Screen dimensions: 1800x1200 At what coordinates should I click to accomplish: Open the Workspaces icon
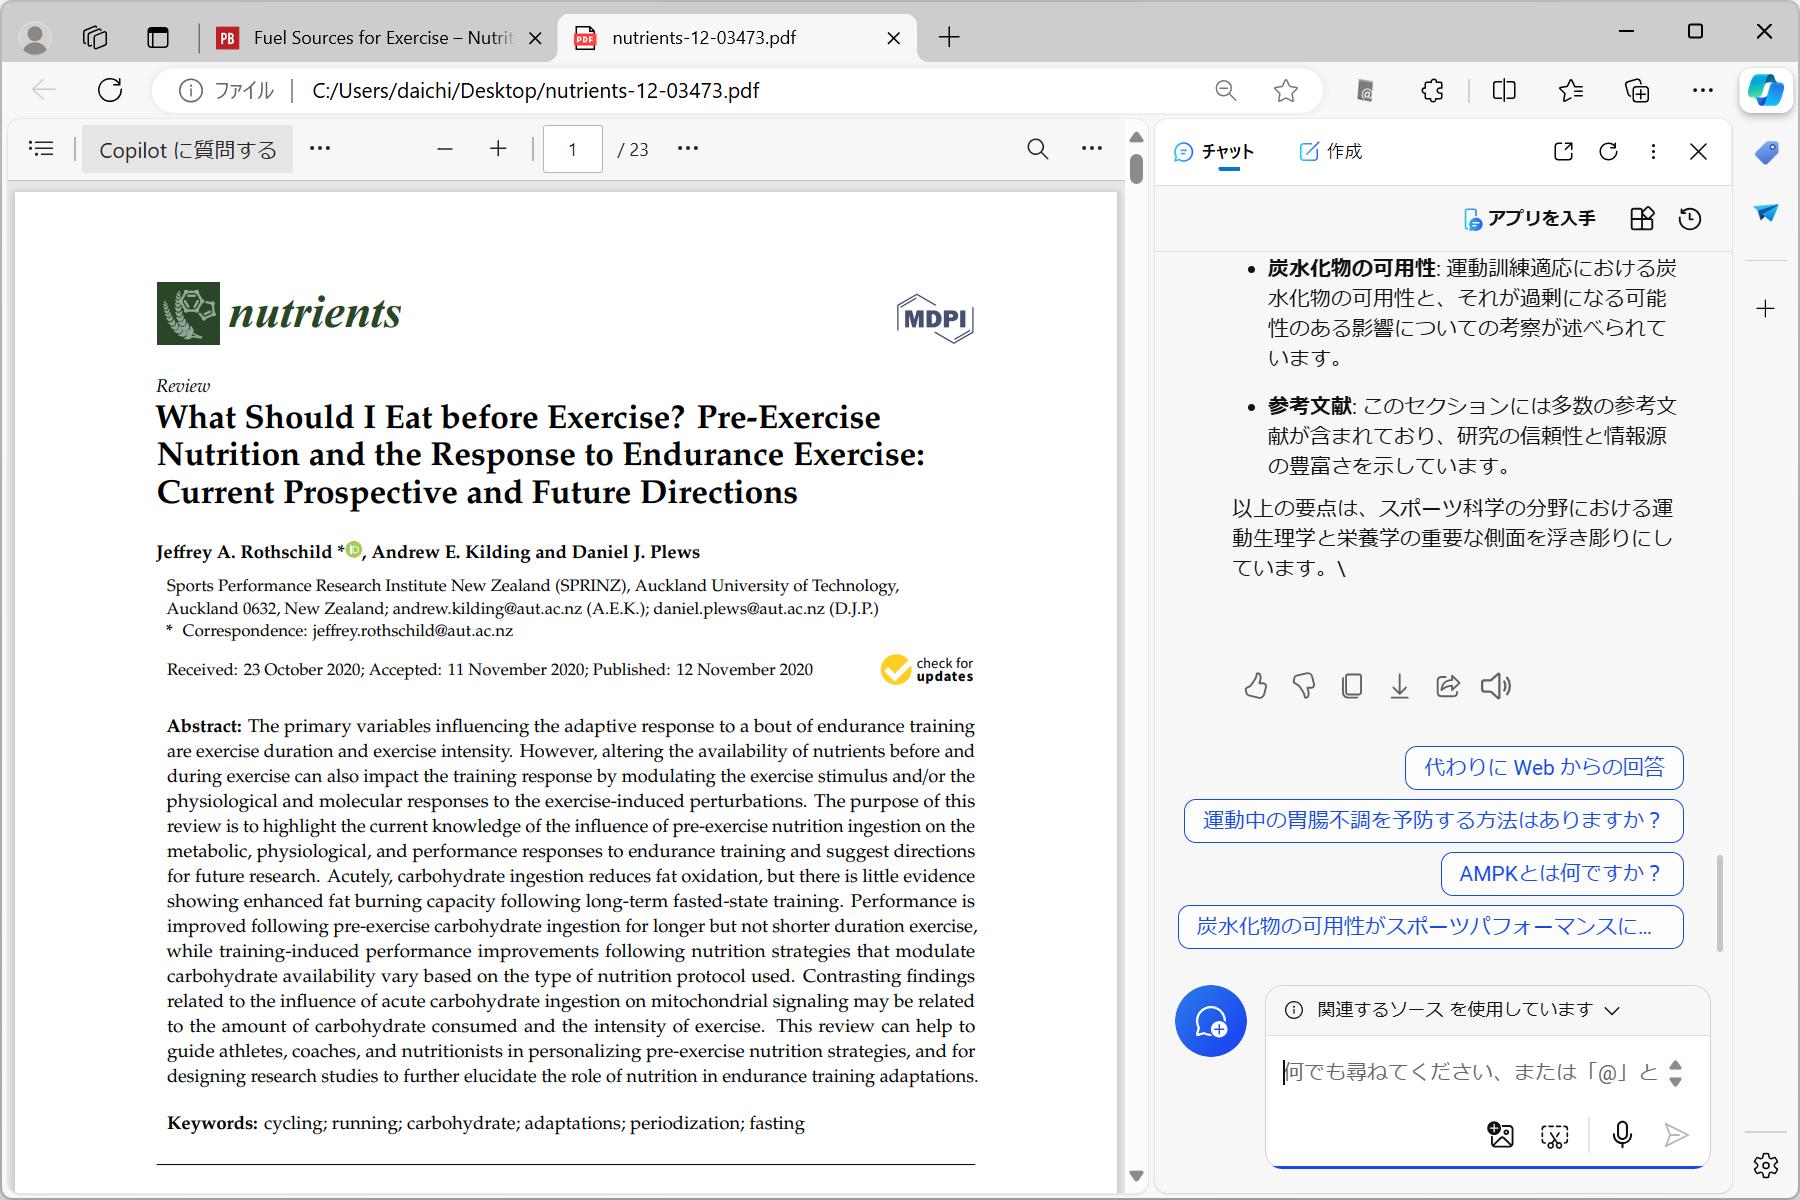coord(95,38)
